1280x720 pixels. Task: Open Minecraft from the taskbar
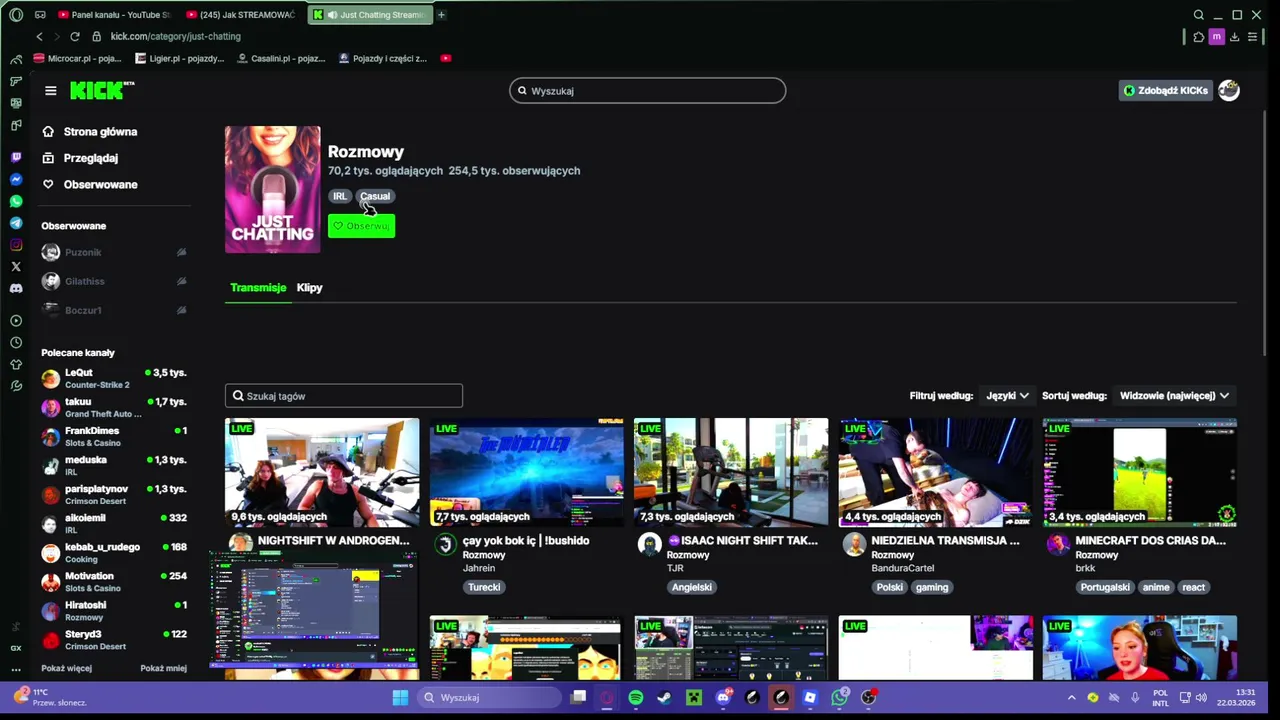tap(694, 697)
